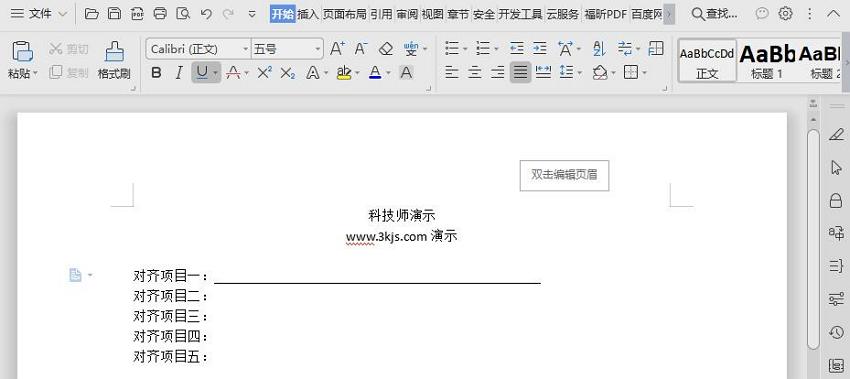Set right text alignment
850x379 pixels.
(x=498, y=72)
